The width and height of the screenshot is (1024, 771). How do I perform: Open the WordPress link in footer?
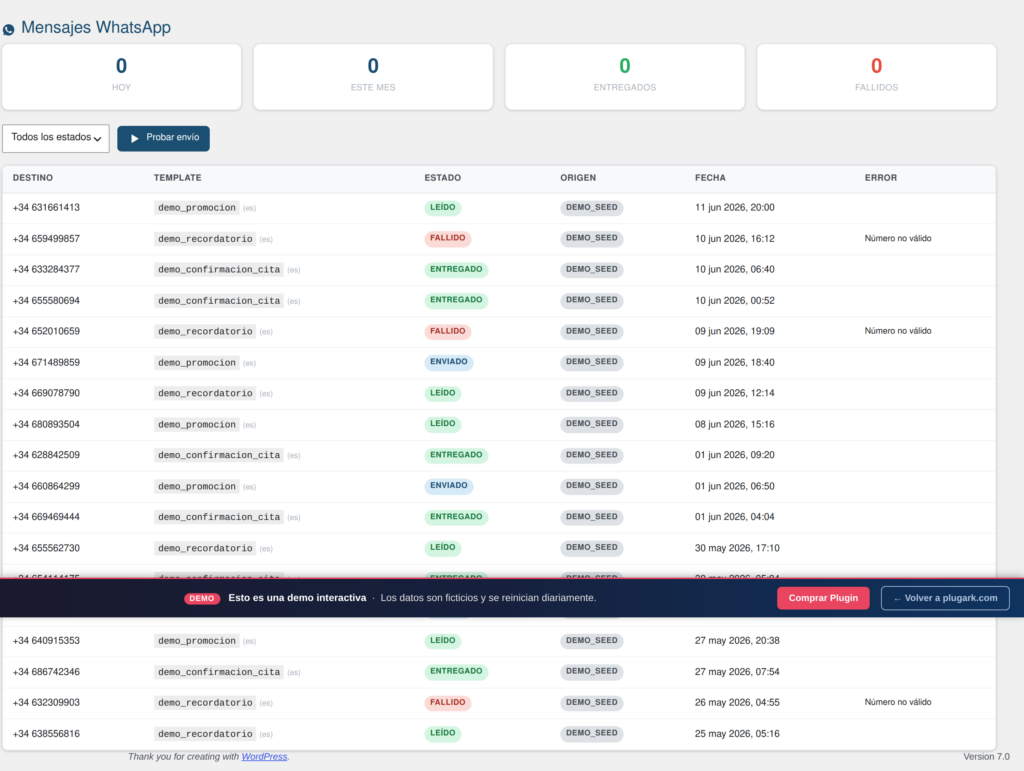coord(264,757)
